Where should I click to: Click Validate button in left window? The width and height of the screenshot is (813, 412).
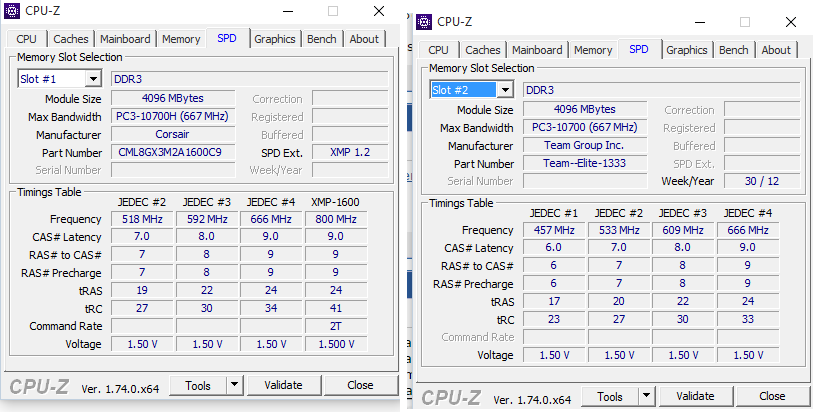283,385
